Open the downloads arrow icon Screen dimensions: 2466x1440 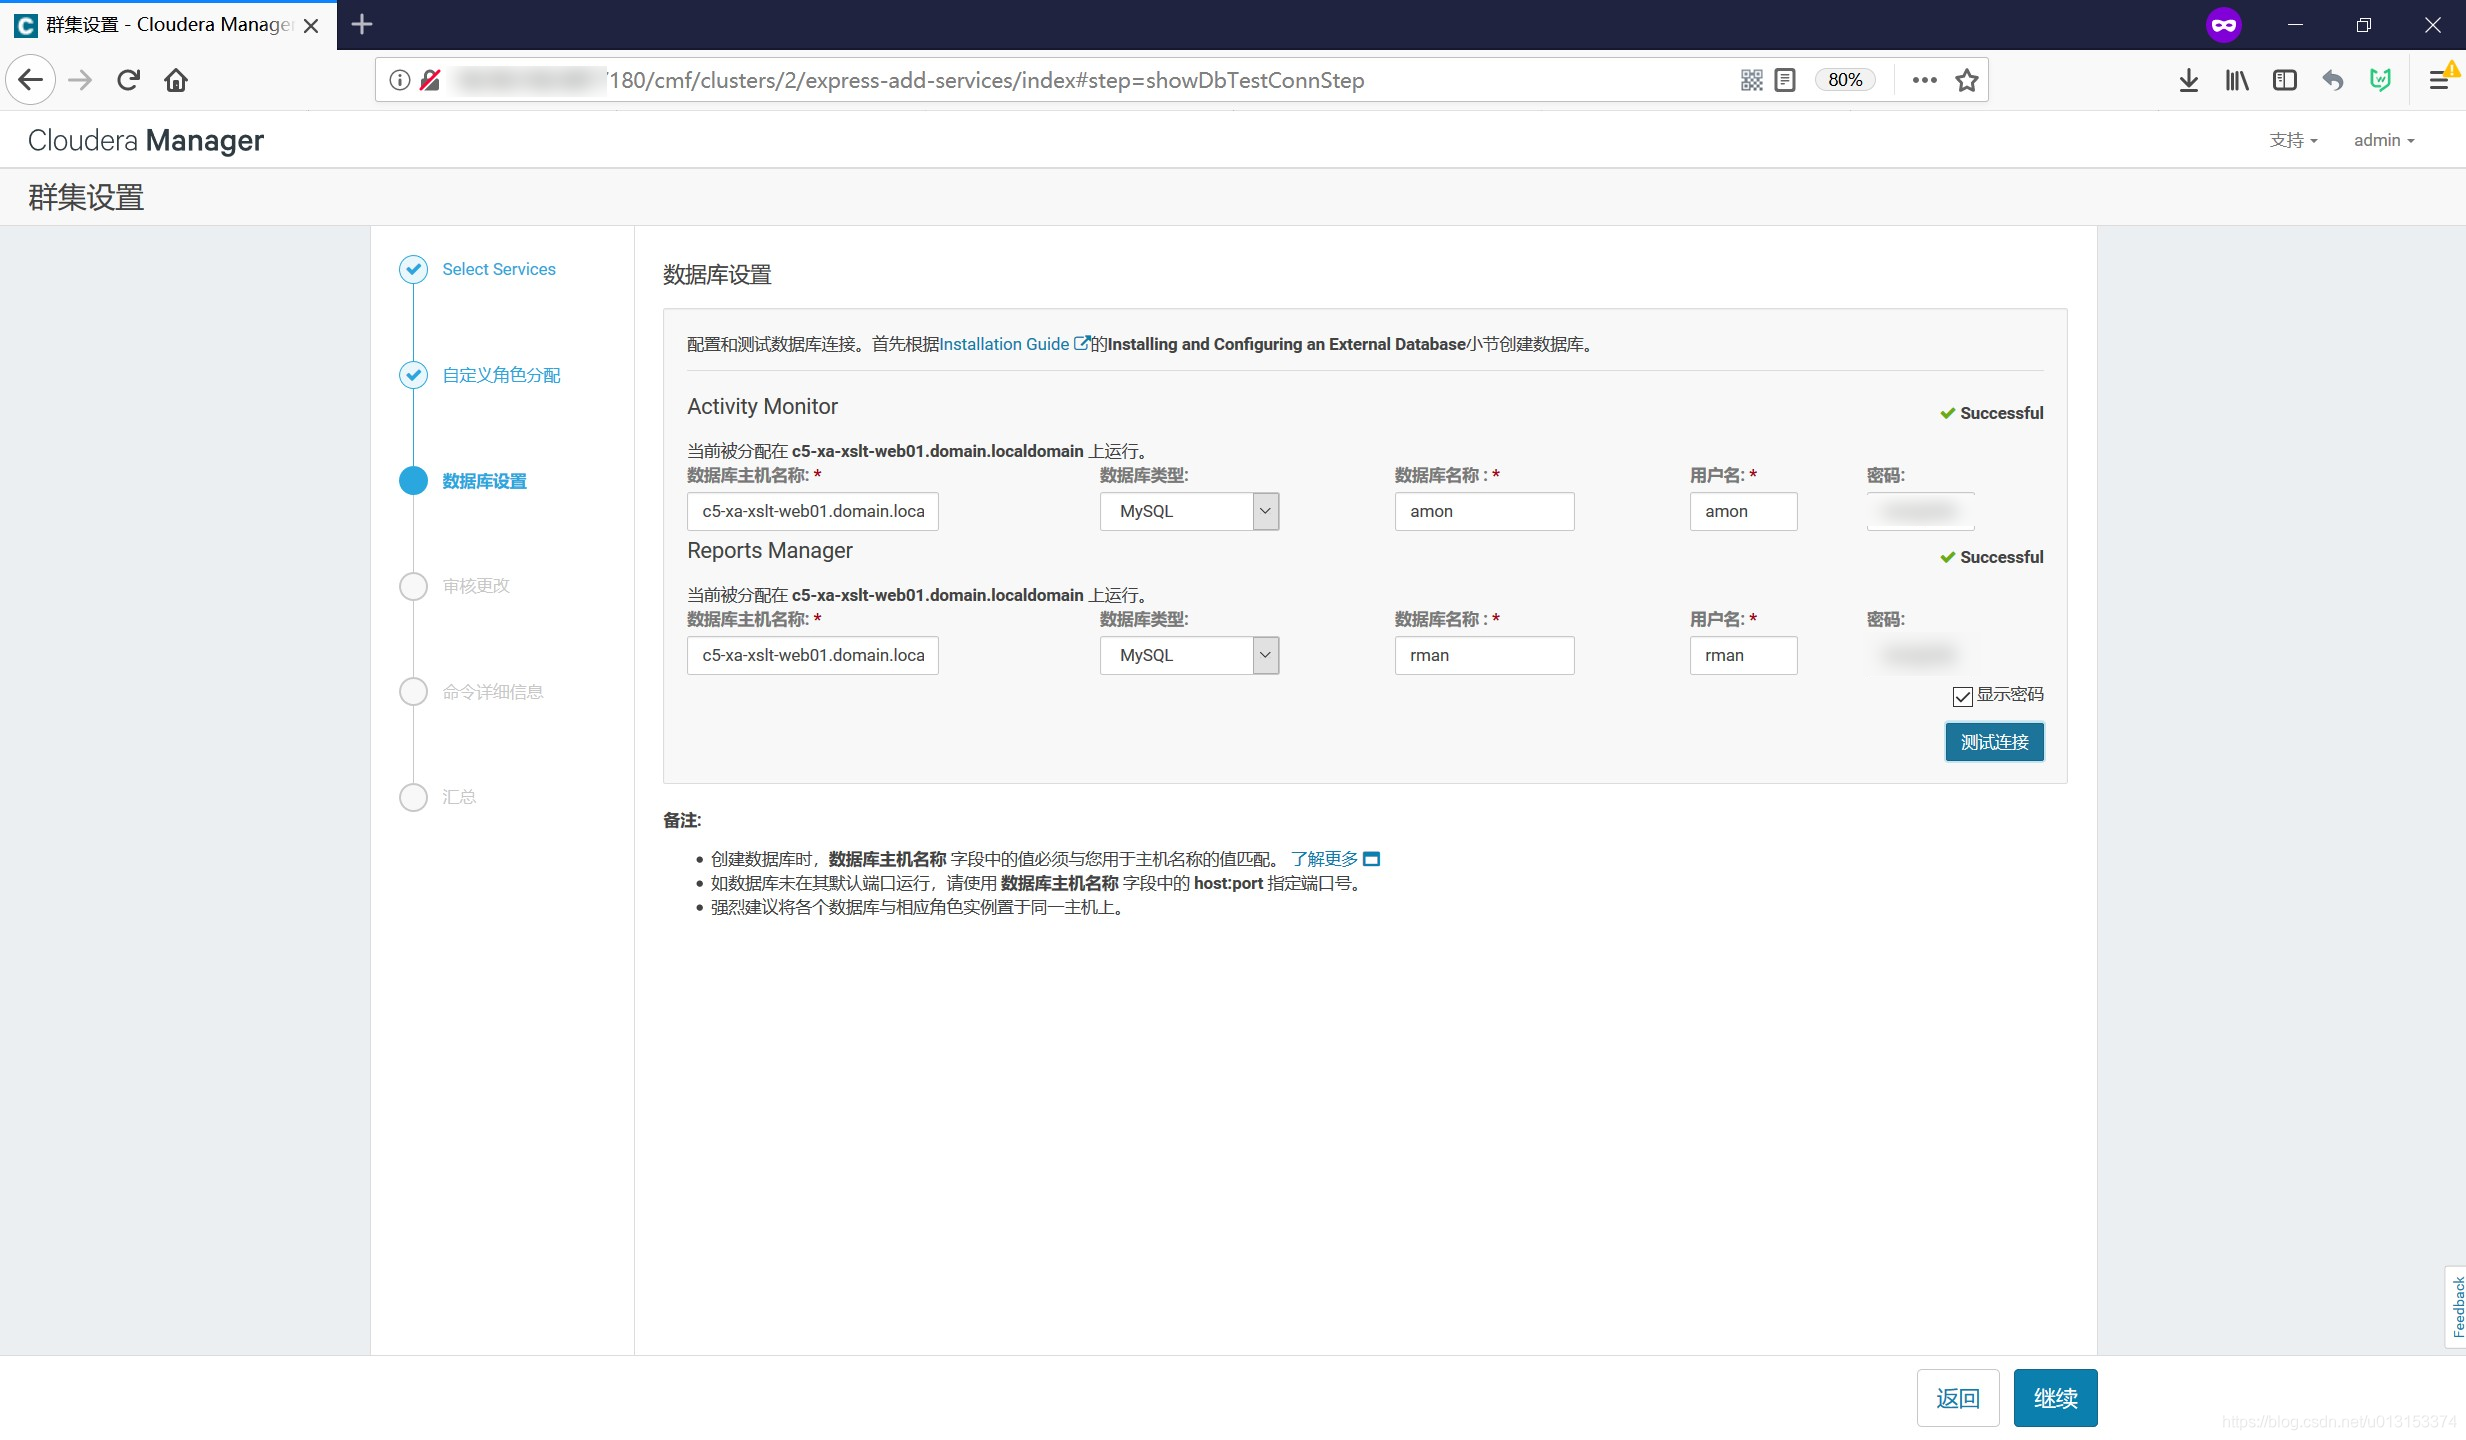pos(2188,80)
